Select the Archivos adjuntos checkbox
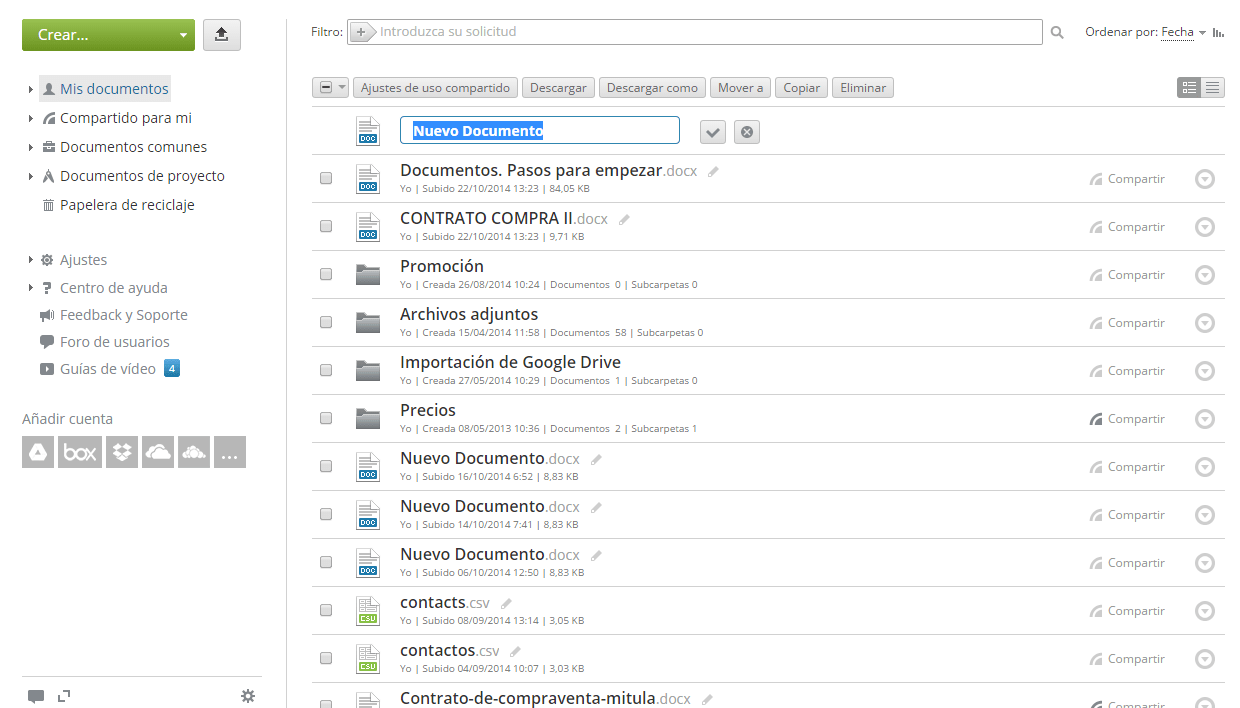This screenshot has width=1240, height=708. 326,322
